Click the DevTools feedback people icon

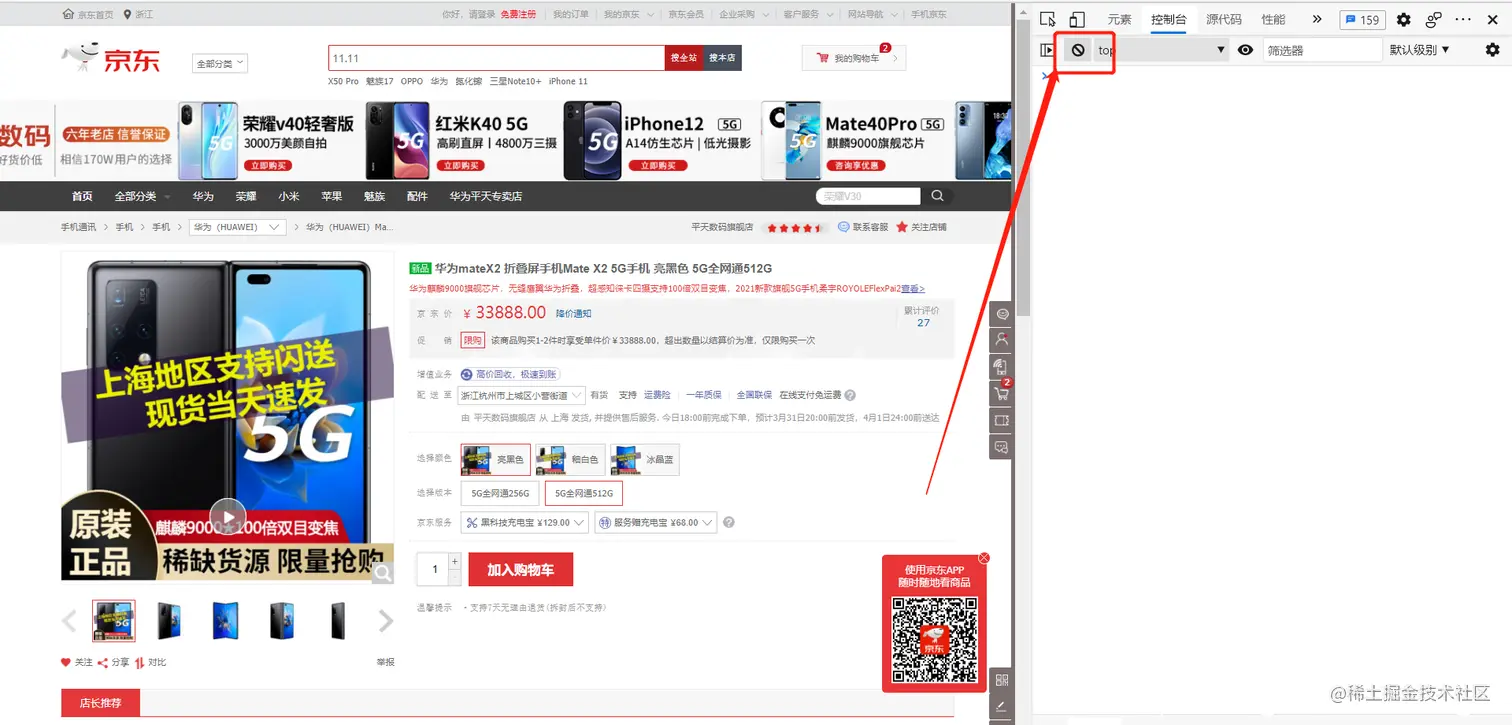tap(1434, 20)
